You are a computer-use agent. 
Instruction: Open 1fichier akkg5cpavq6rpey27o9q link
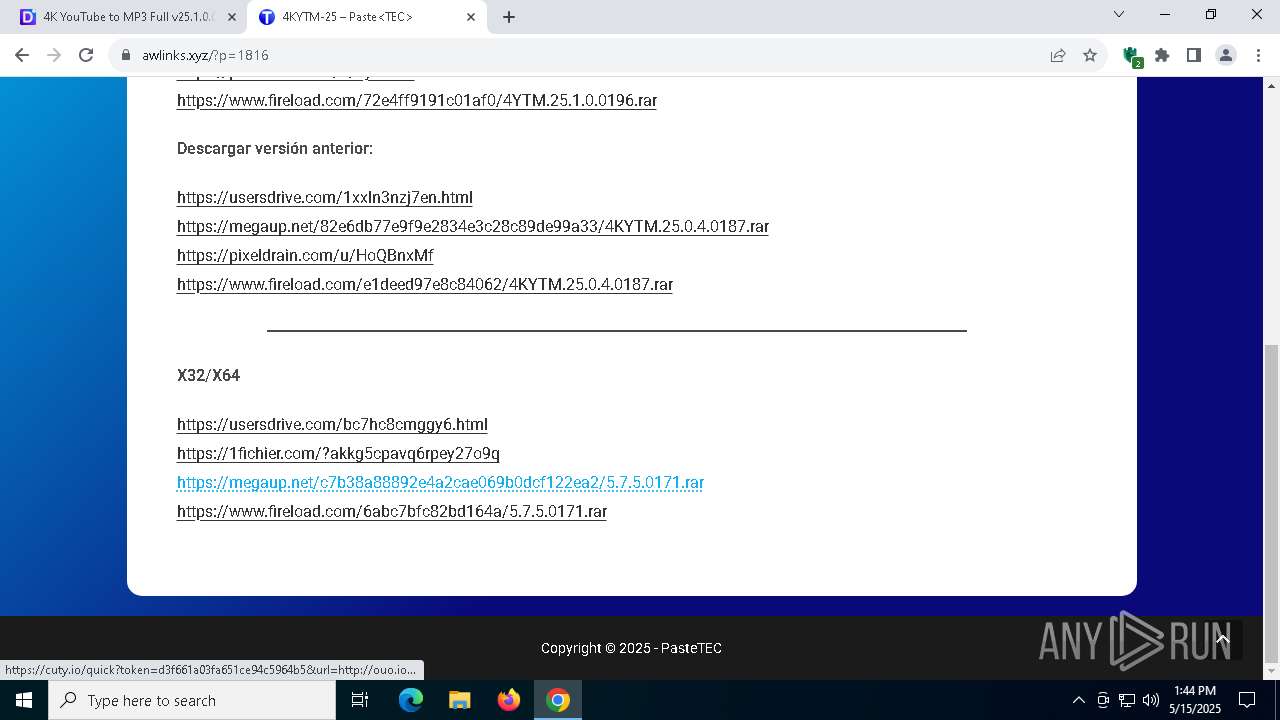pyautogui.click(x=338, y=453)
